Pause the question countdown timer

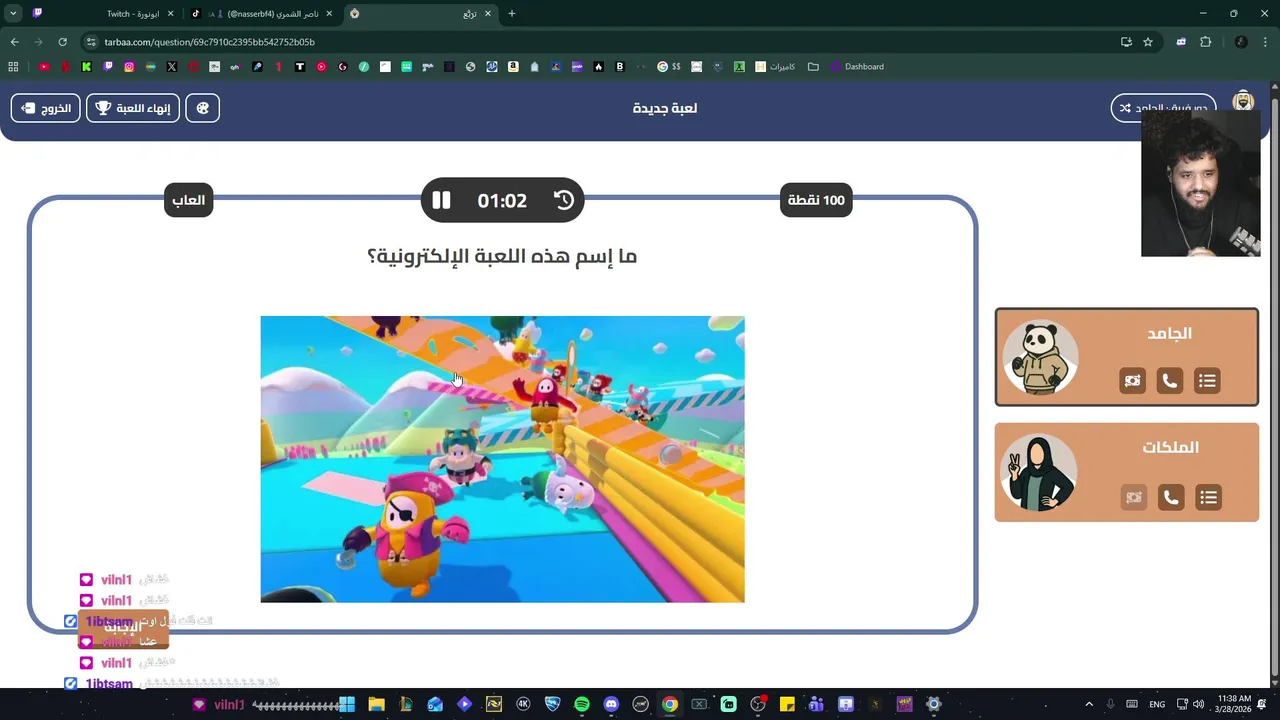click(441, 200)
